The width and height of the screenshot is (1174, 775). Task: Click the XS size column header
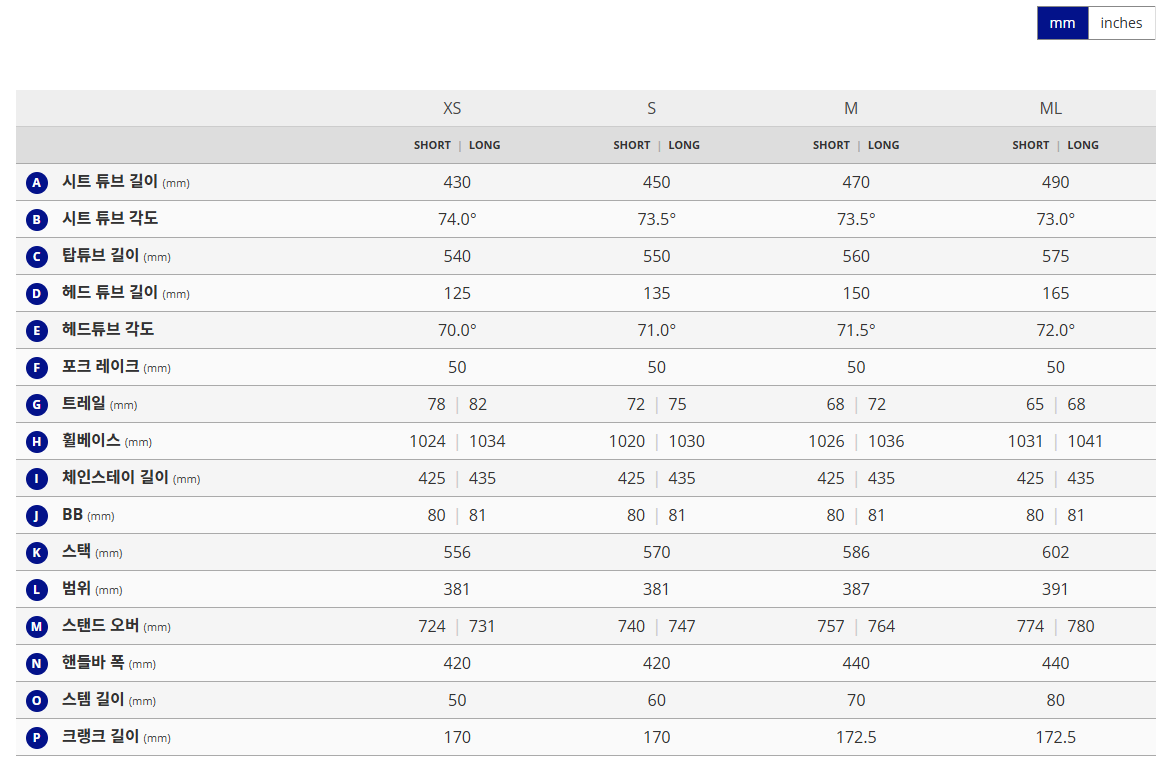(x=452, y=108)
